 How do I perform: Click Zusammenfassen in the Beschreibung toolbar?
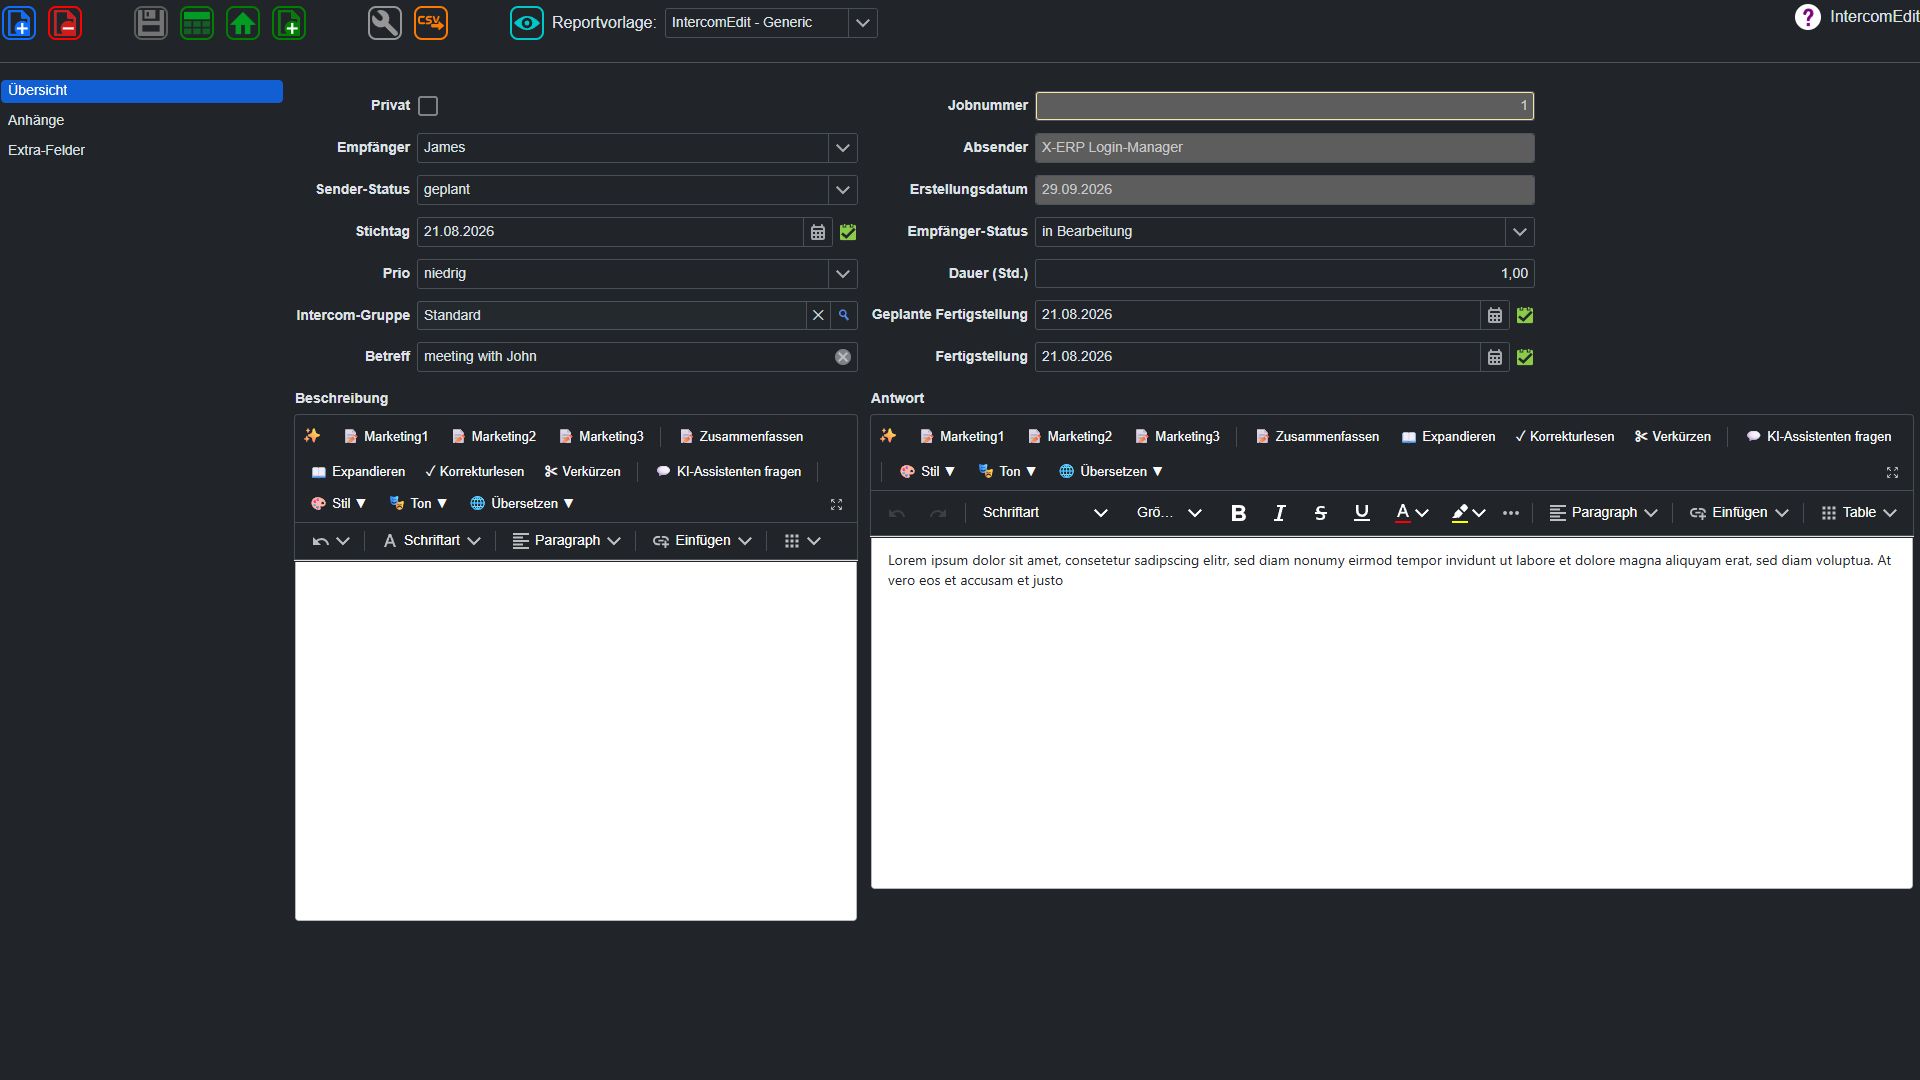741,437
